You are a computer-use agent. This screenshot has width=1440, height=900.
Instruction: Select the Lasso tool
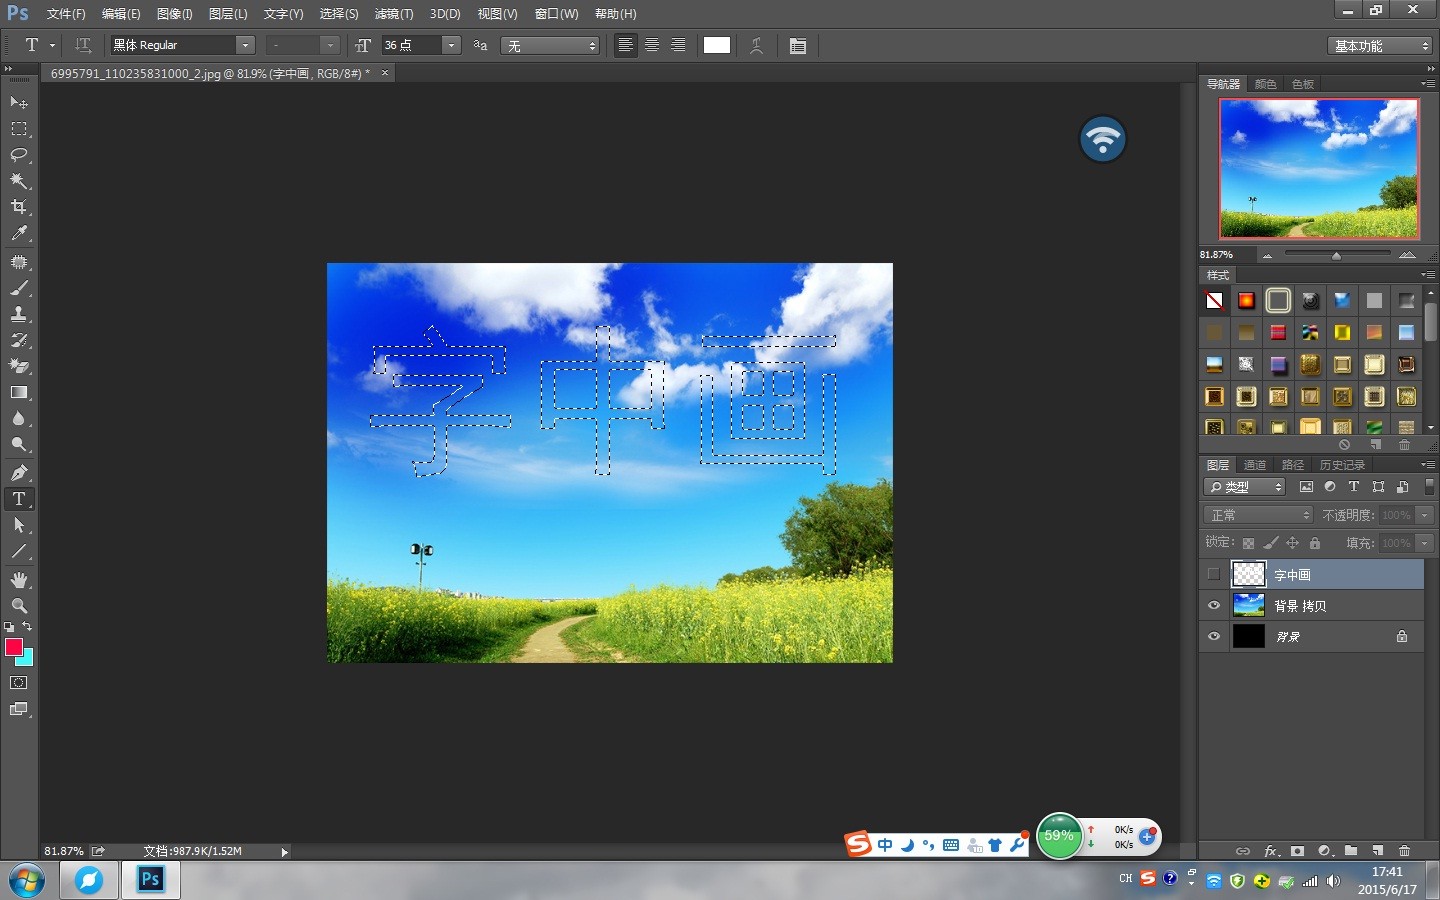19,155
